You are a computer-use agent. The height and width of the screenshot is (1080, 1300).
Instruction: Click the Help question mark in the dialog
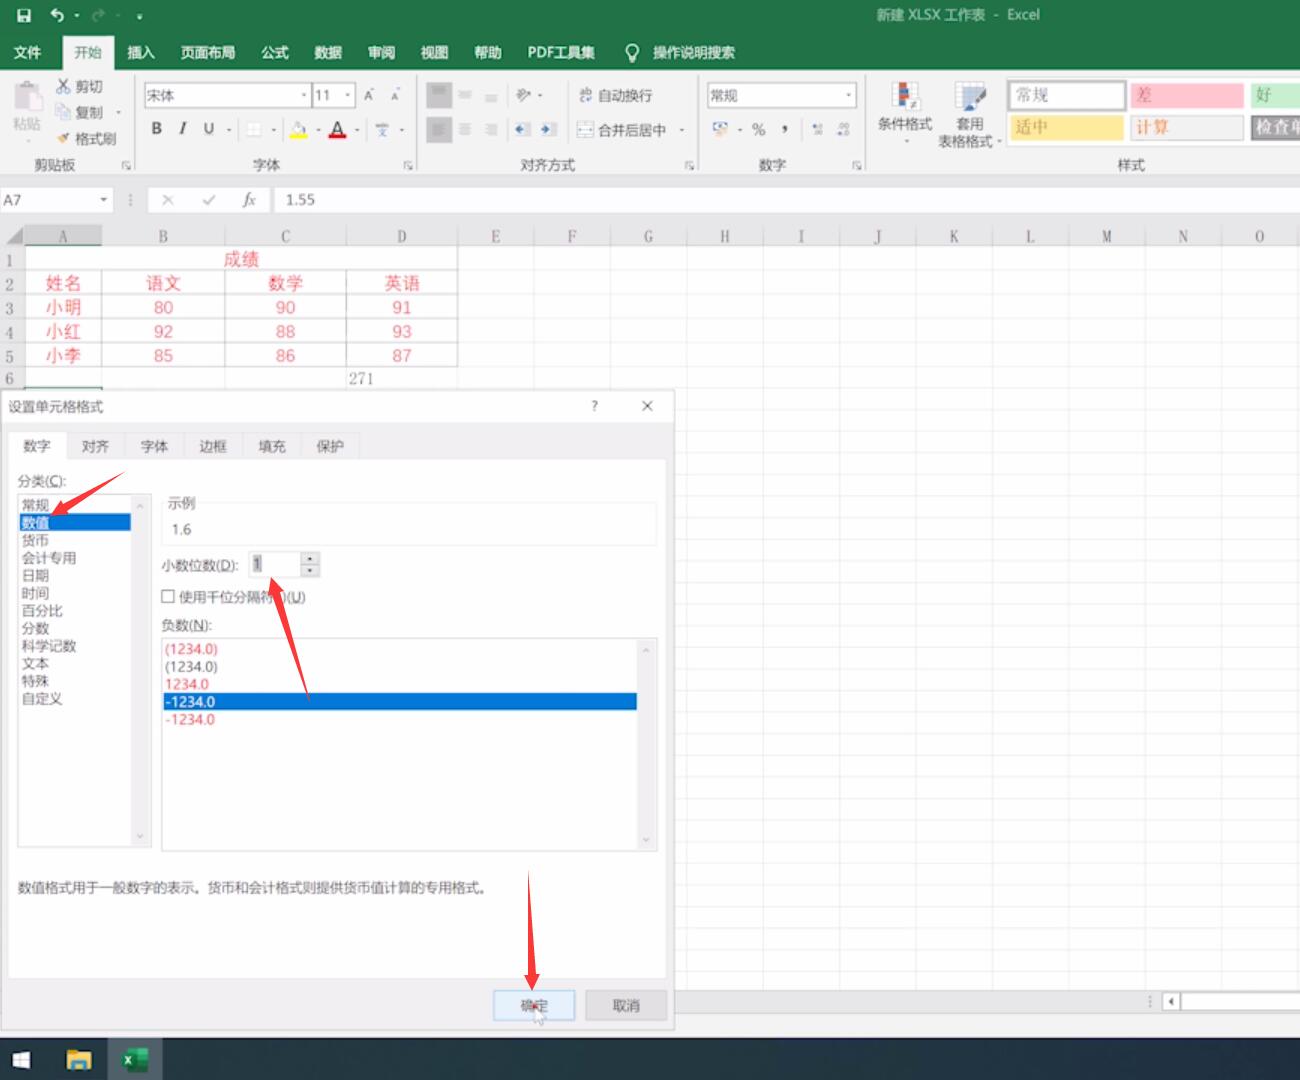tap(594, 405)
